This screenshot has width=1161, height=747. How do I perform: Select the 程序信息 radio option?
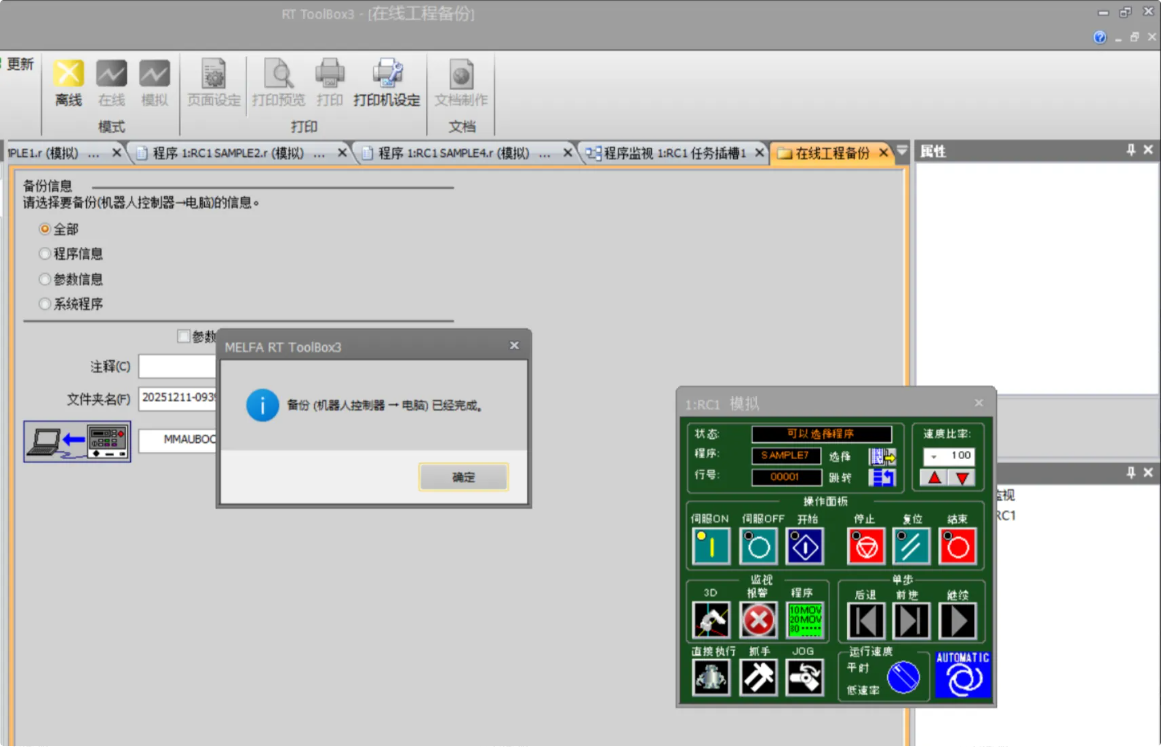[45, 254]
